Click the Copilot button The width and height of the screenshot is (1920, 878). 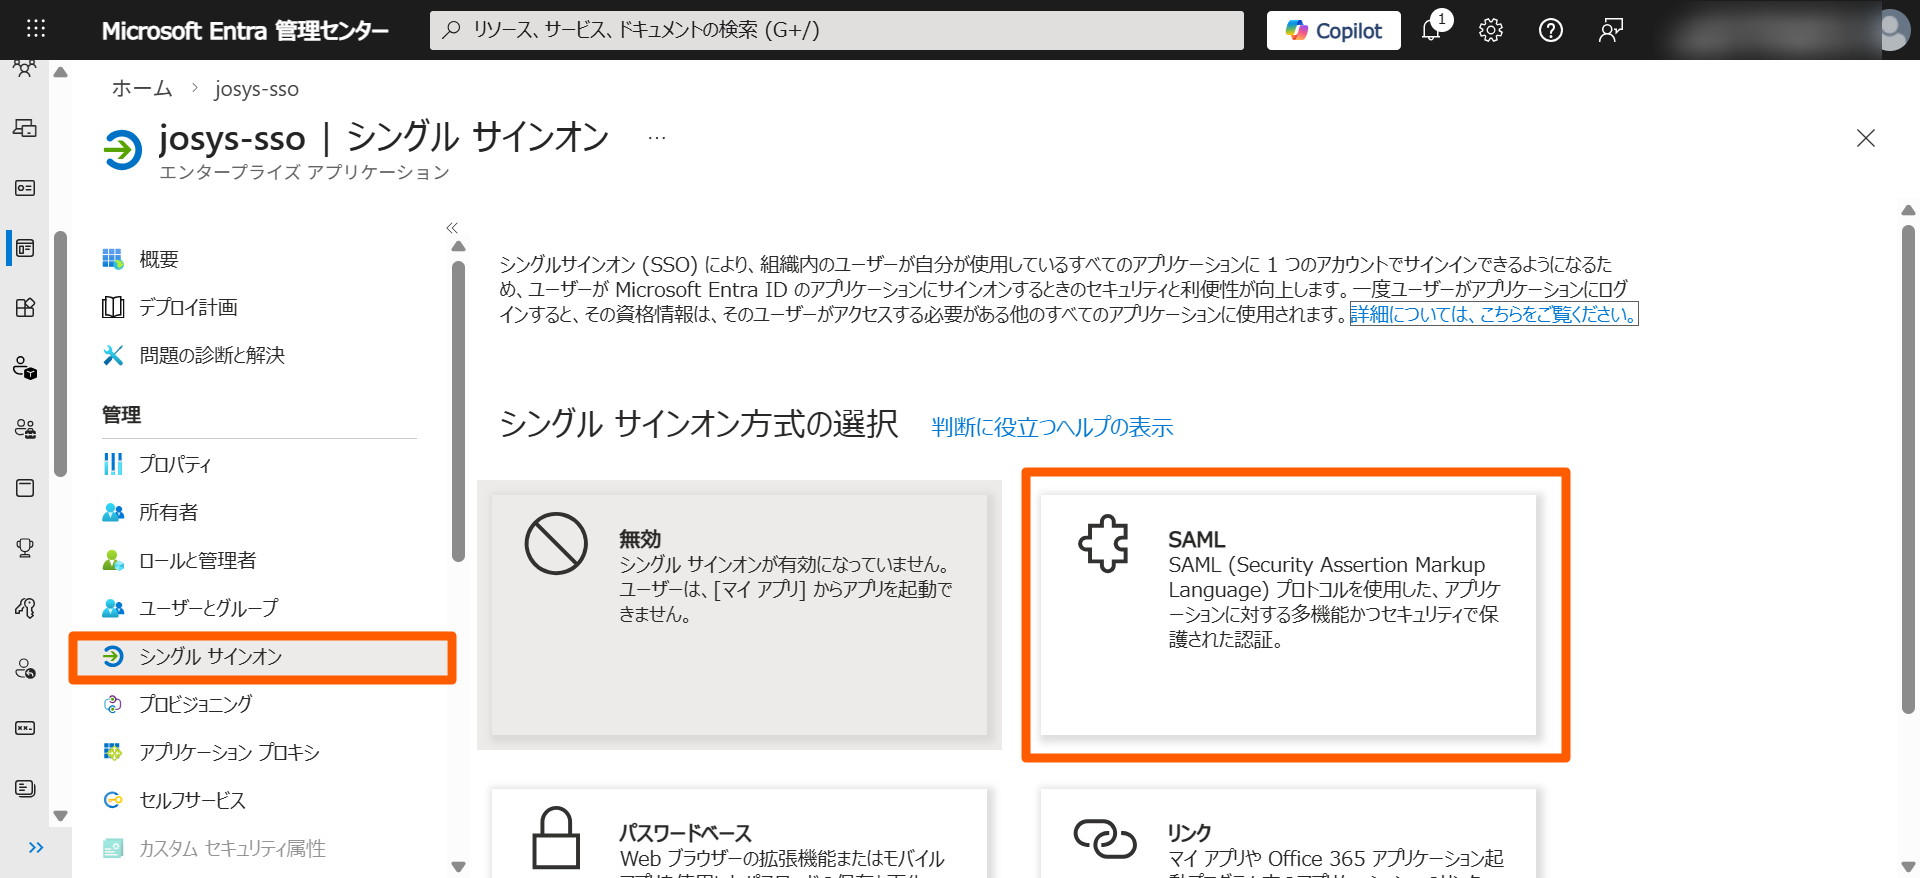pos(1333,30)
